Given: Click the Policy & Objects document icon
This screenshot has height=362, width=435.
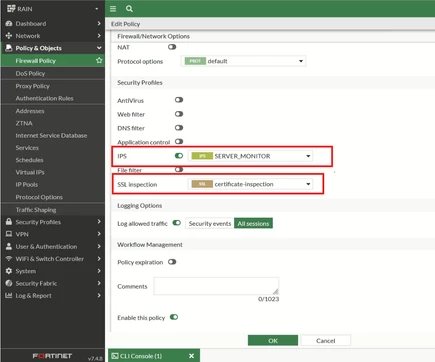Looking at the screenshot, I should point(9,48).
